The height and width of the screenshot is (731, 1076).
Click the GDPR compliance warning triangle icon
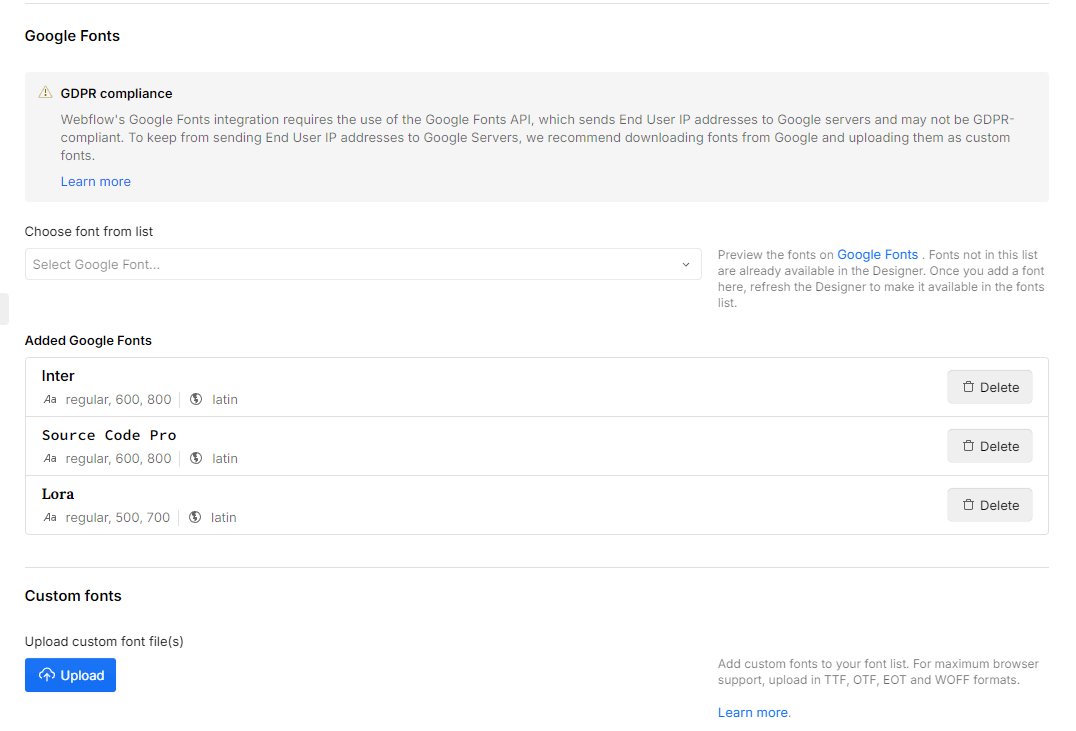click(x=45, y=92)
